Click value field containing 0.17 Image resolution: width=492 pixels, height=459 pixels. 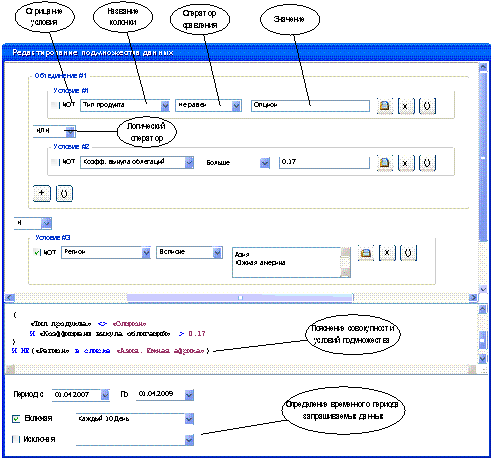pyautogui.click(x=324, y=162)
